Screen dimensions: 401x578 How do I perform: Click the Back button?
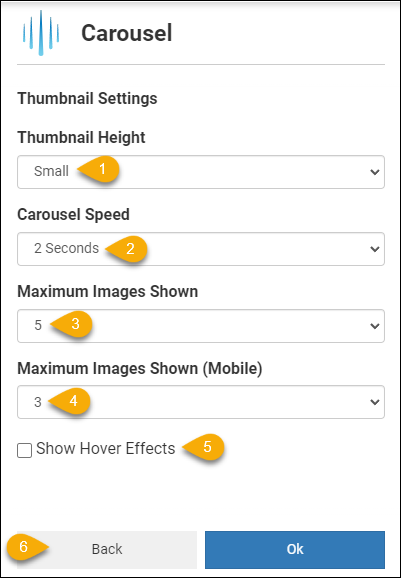pos(107,550)
